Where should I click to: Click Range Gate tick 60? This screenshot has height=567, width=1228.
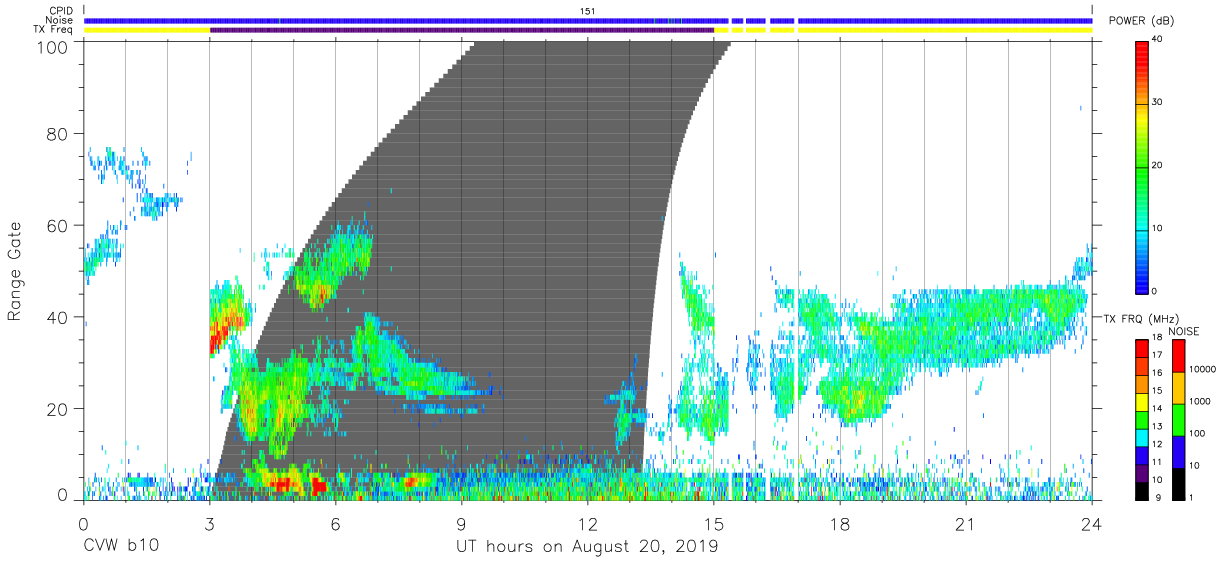coord(58,226)
